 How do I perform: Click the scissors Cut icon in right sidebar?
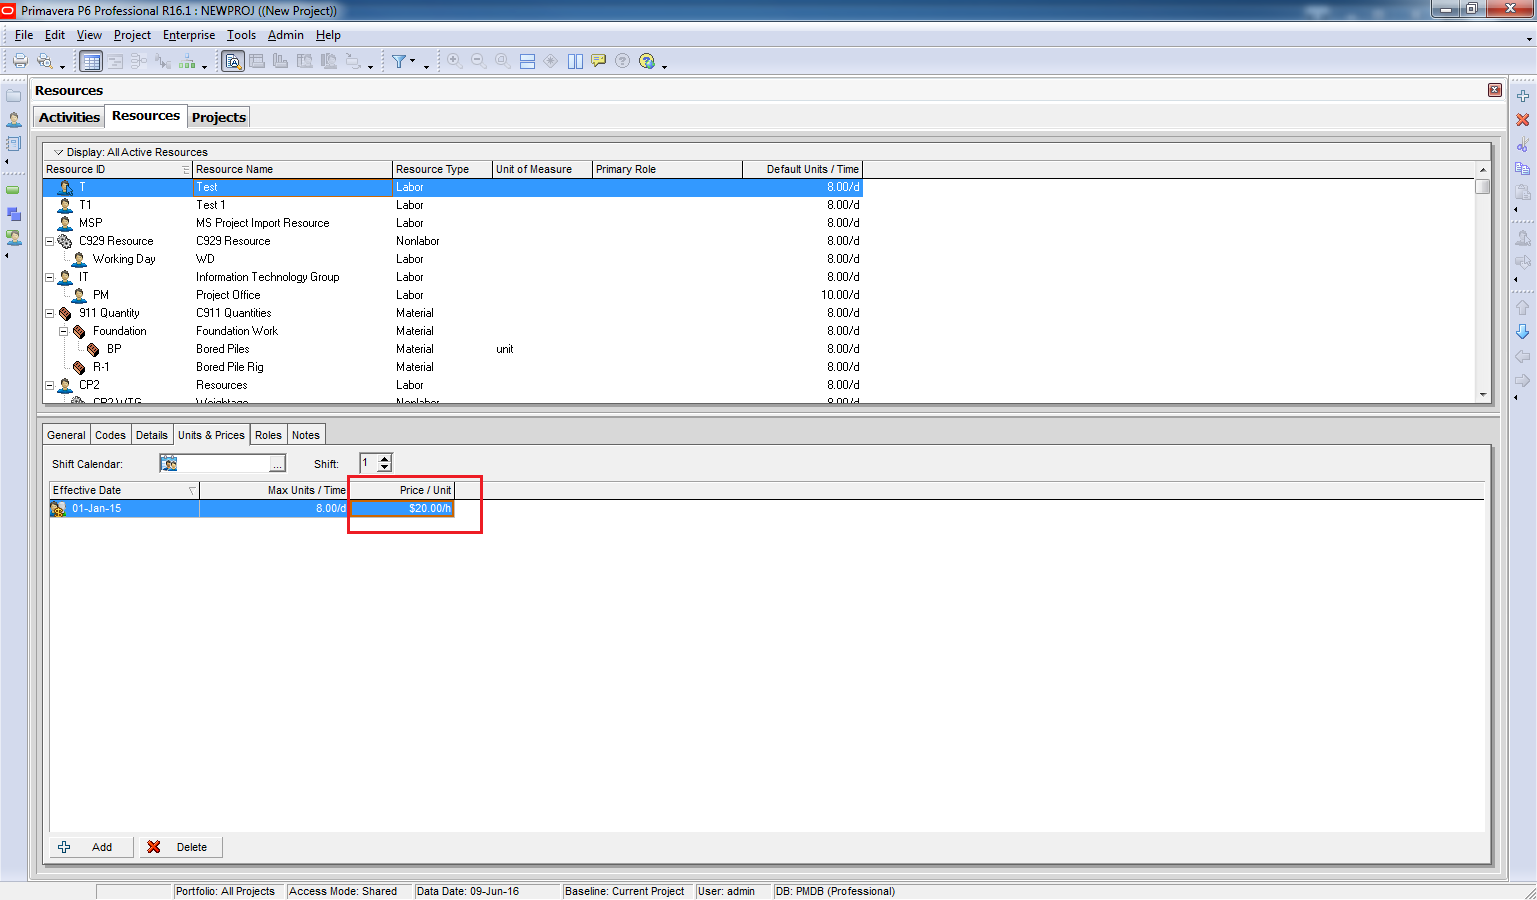[1522, 145]
